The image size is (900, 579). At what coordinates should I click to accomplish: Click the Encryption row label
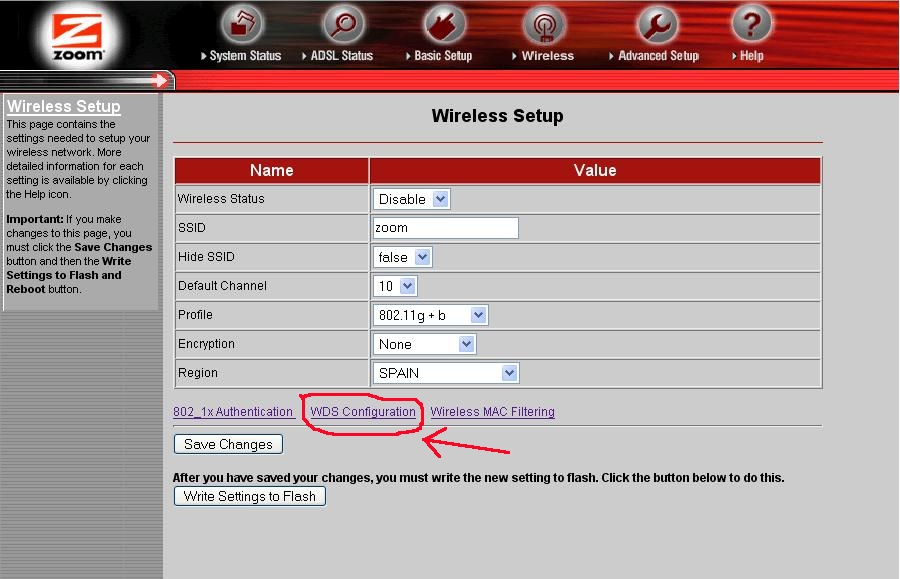(206, 344)
